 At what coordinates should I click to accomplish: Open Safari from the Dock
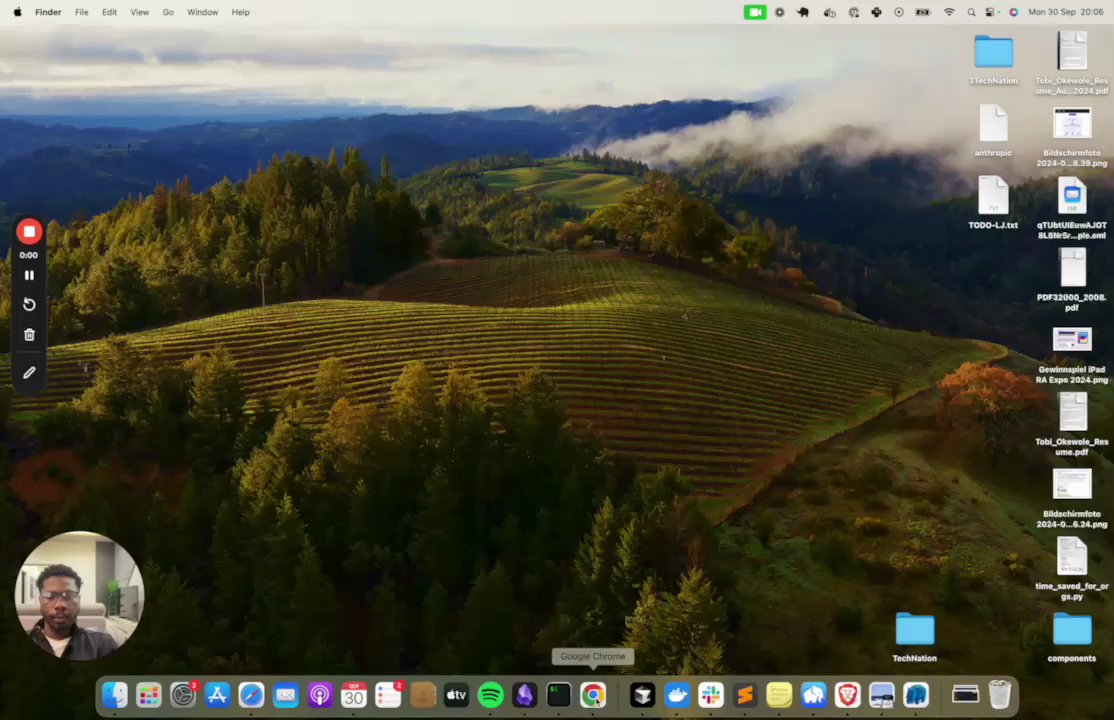click(252, 695)
